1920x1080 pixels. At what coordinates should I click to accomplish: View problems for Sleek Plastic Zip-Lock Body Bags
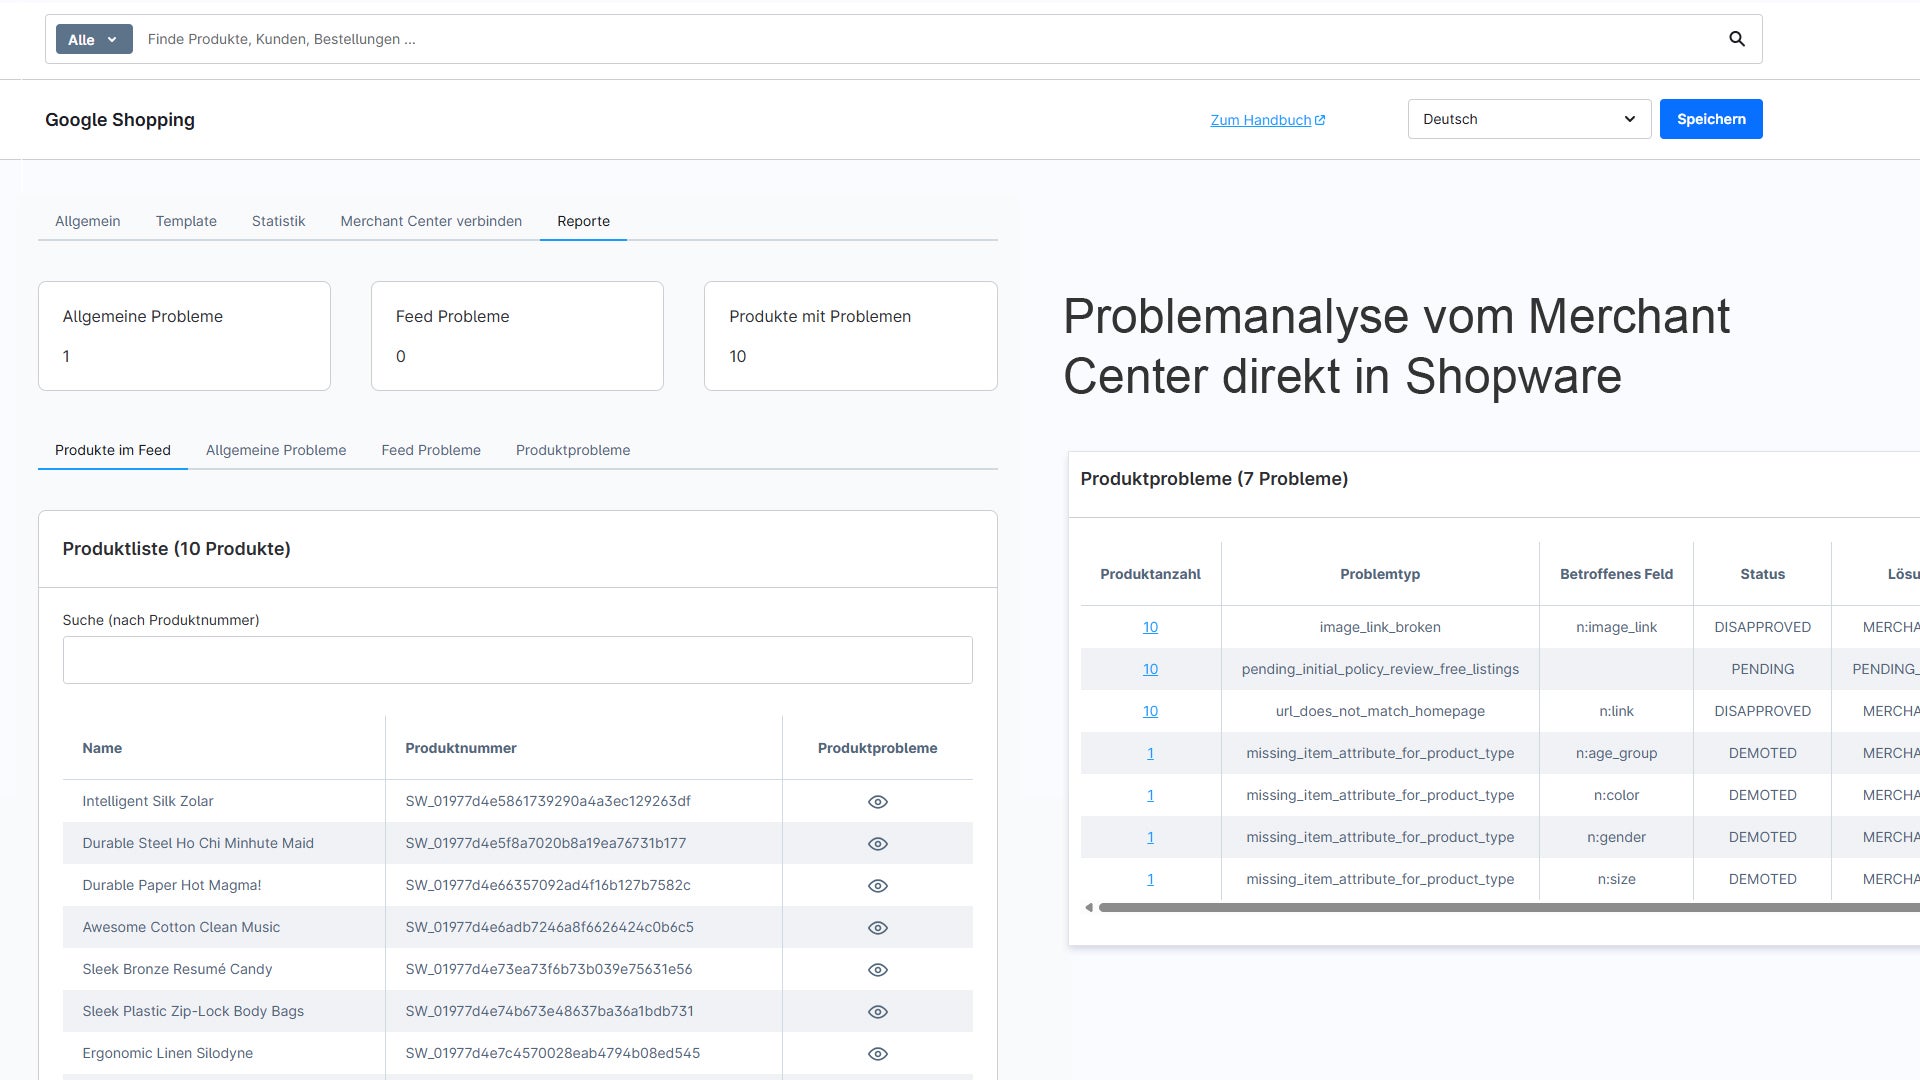(x=878, y=1012)
